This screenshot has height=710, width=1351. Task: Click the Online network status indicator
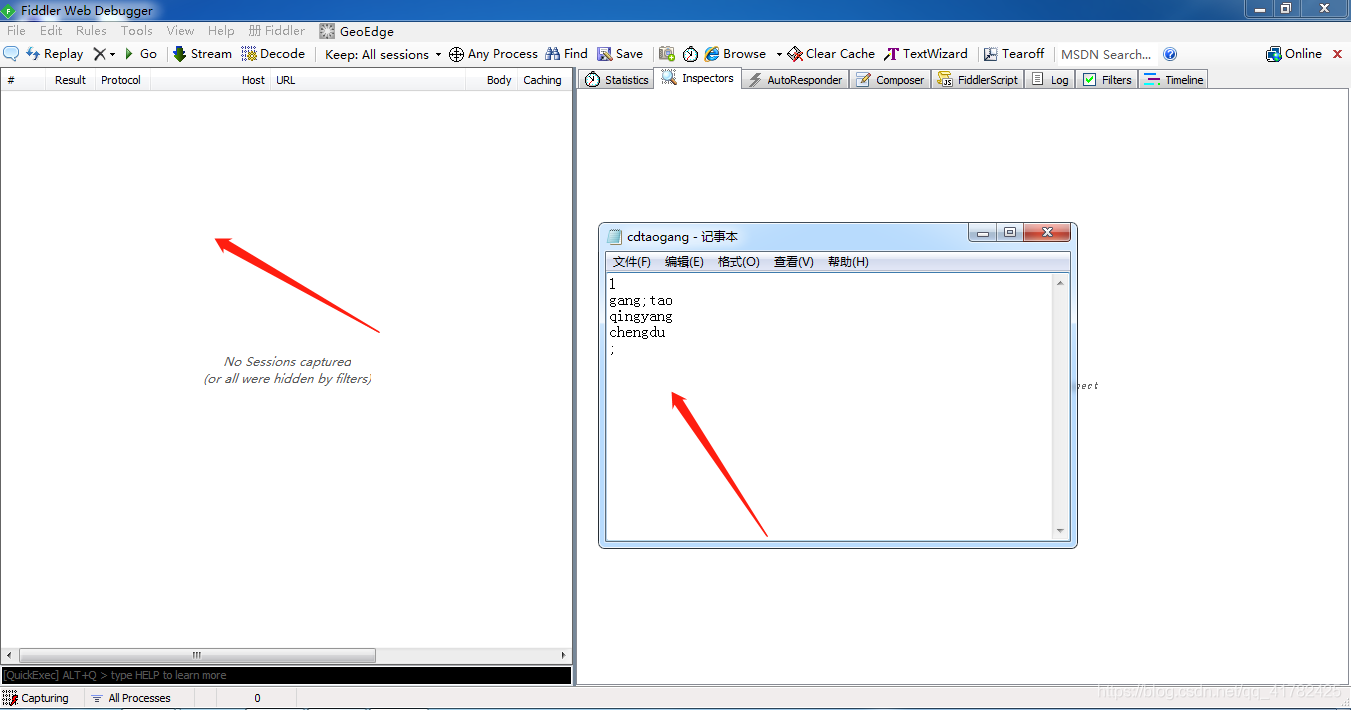[1294, 54]
